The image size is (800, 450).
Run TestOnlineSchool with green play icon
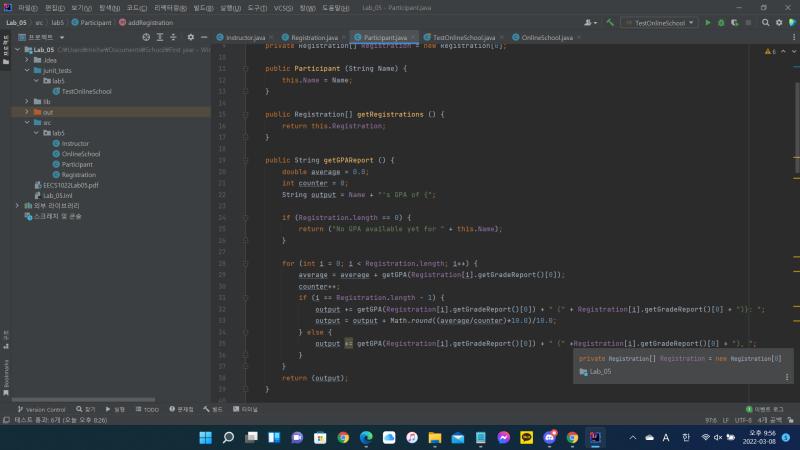(x=708, y=22)
